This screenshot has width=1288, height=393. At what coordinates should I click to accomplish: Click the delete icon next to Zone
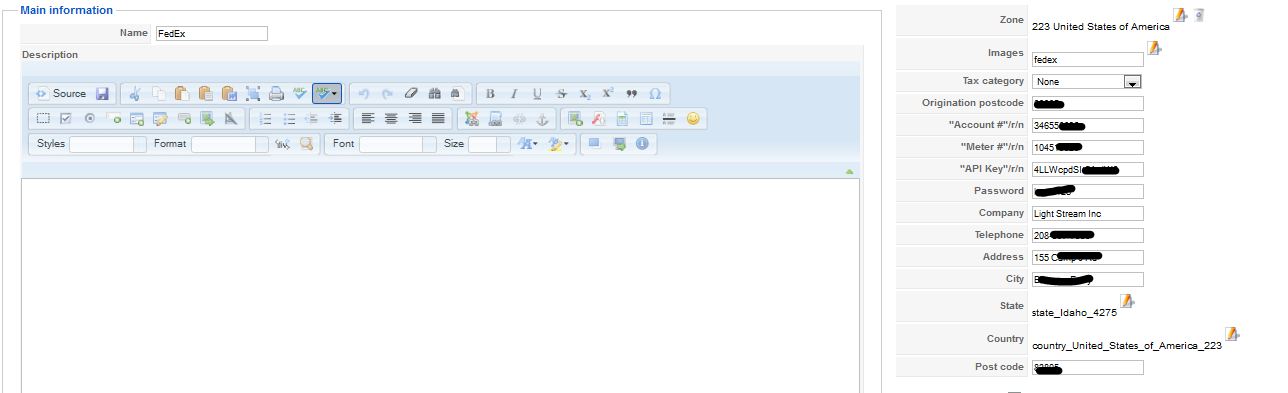1199,15
